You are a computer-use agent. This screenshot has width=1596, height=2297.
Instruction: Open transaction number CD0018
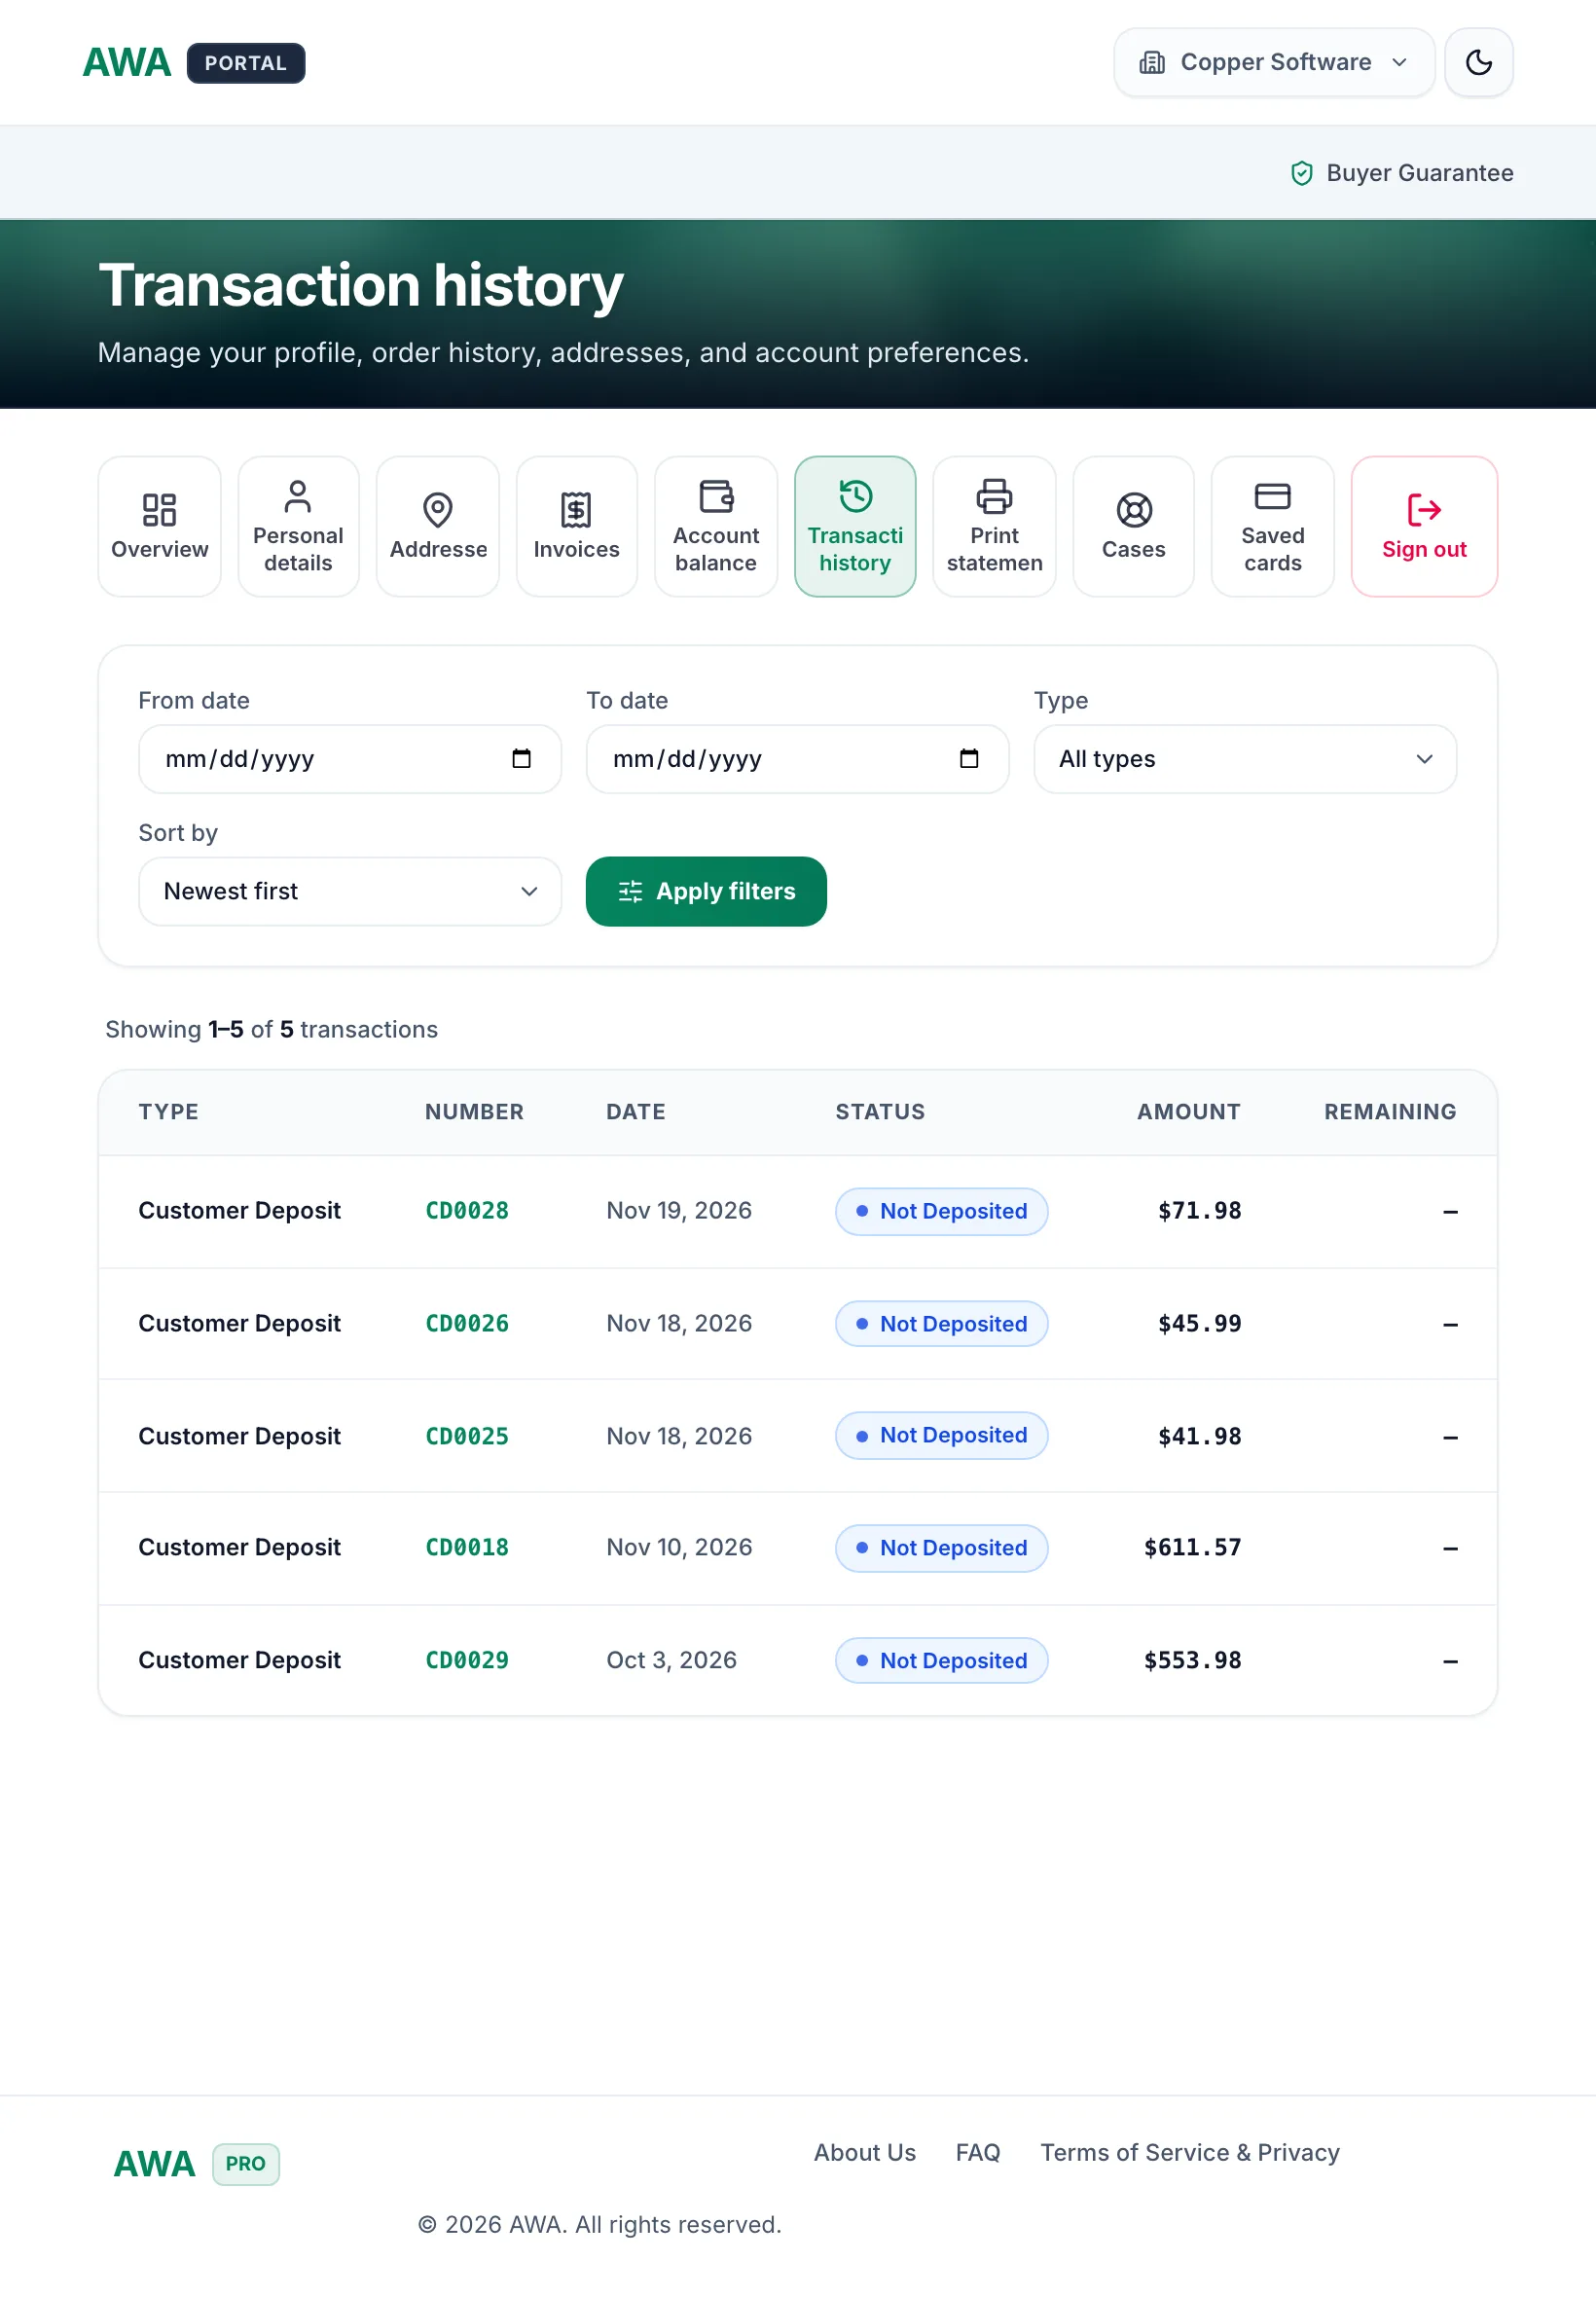pos(467,1548)
